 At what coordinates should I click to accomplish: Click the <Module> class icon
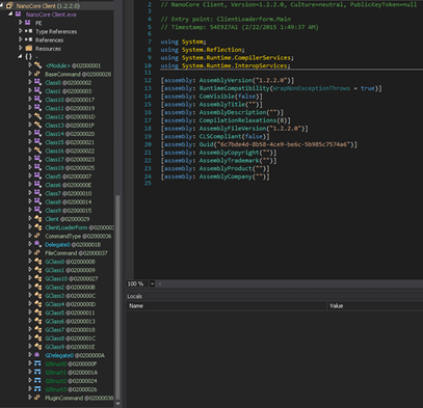(x=38, y=65)
